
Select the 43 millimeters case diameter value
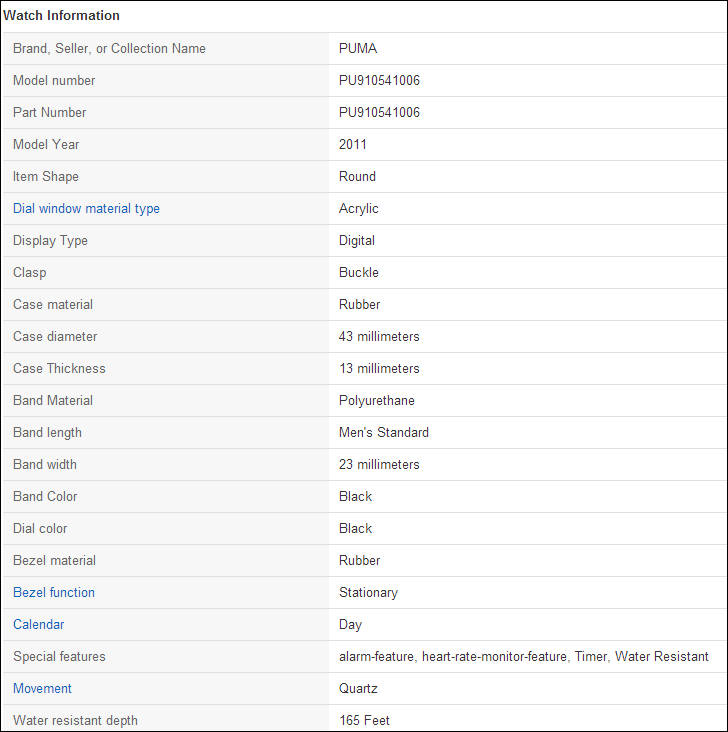point(379,337)
